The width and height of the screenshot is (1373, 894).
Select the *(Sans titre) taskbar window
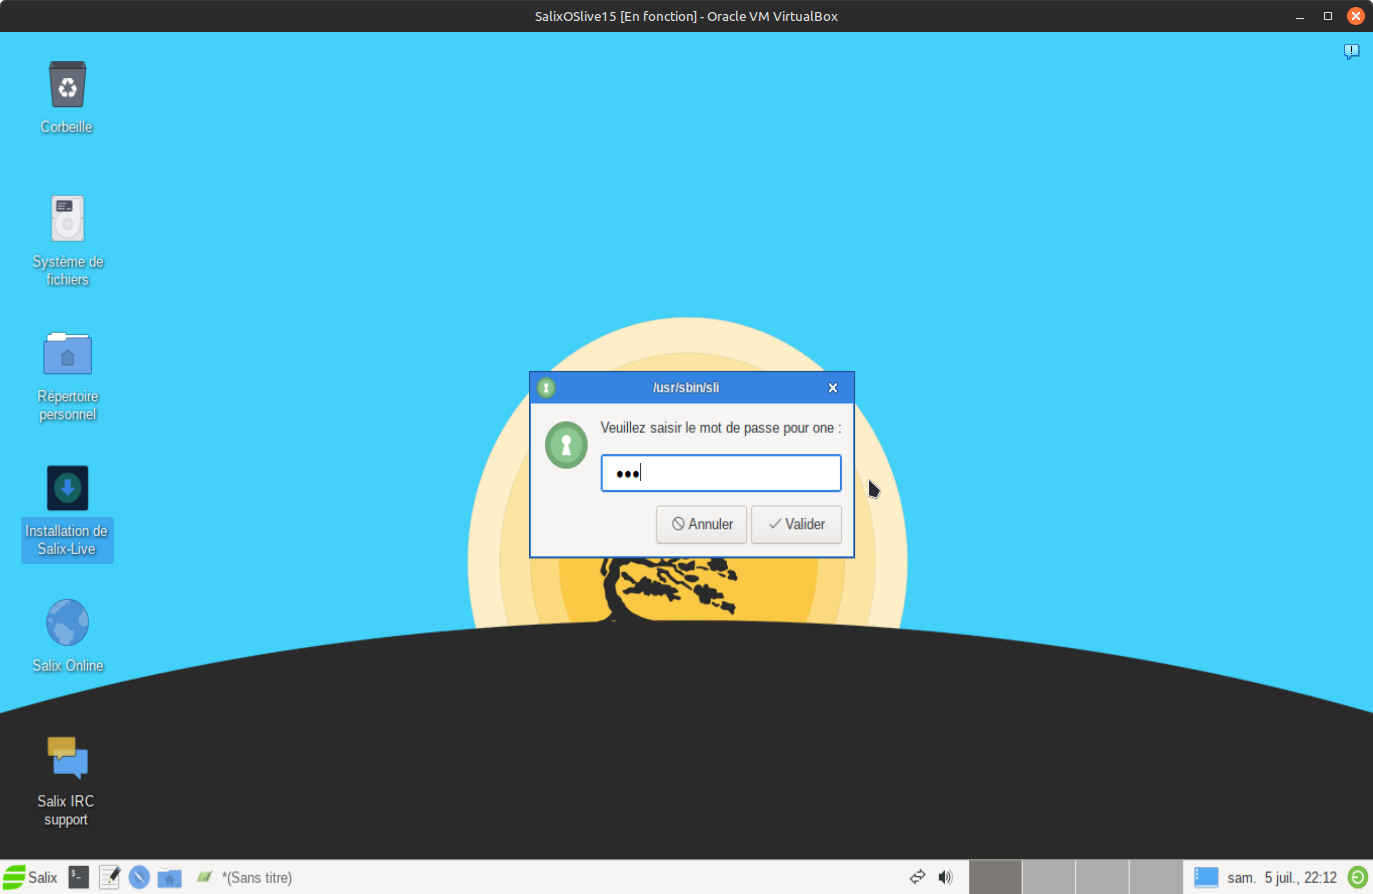[x=246, y=877]
